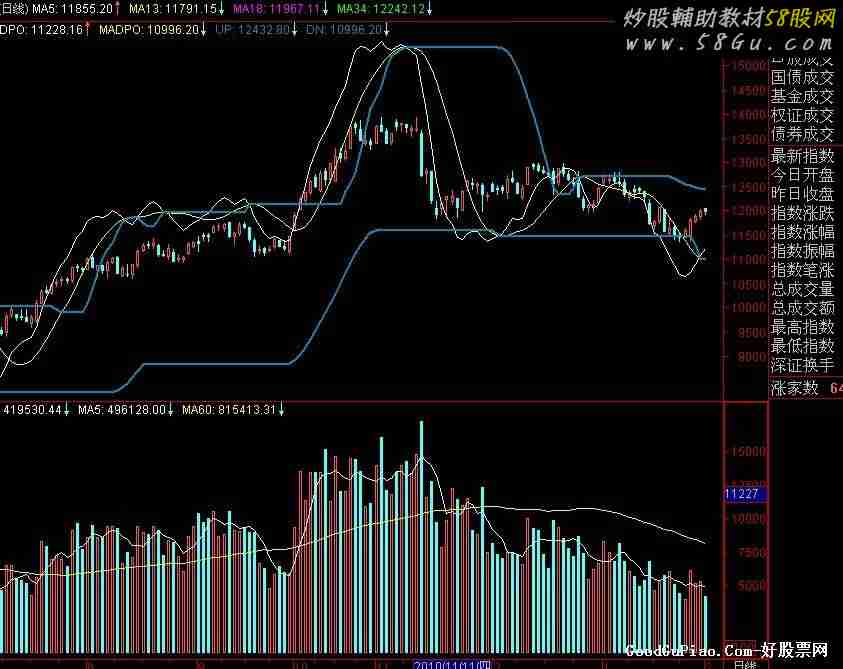Screen dimensions: 843x669
Task: Select the DPO indicator reading
Action: 44,29
